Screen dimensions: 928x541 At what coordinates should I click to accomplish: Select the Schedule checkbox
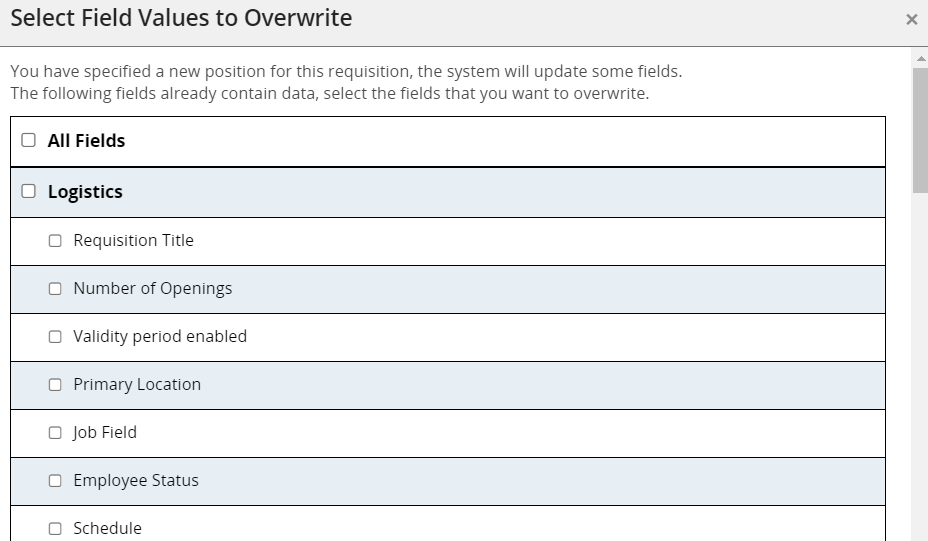(55, 528)
